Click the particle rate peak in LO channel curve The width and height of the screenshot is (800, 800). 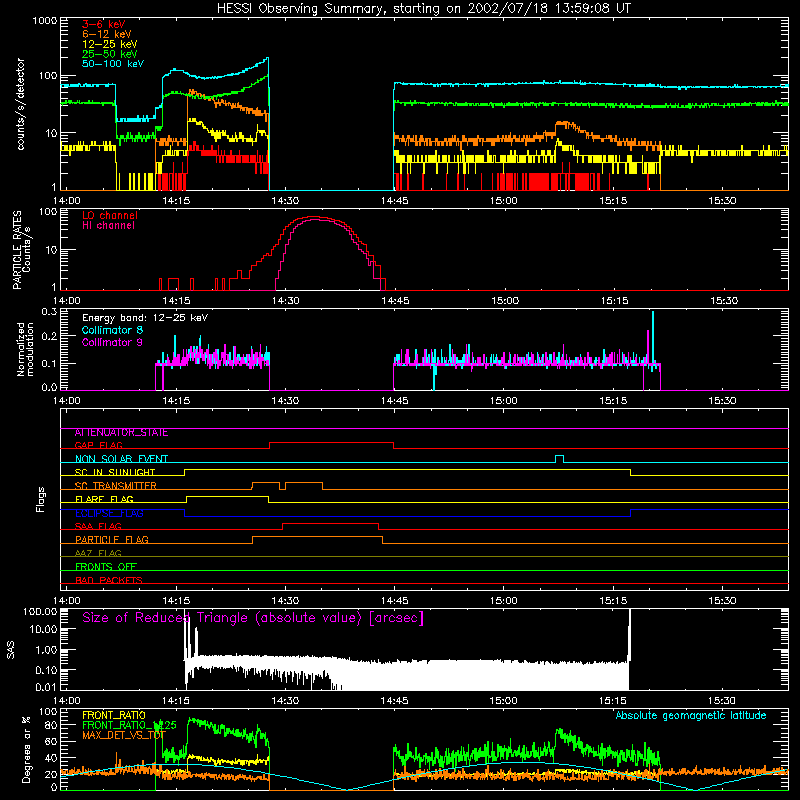(x=314, y=217)
